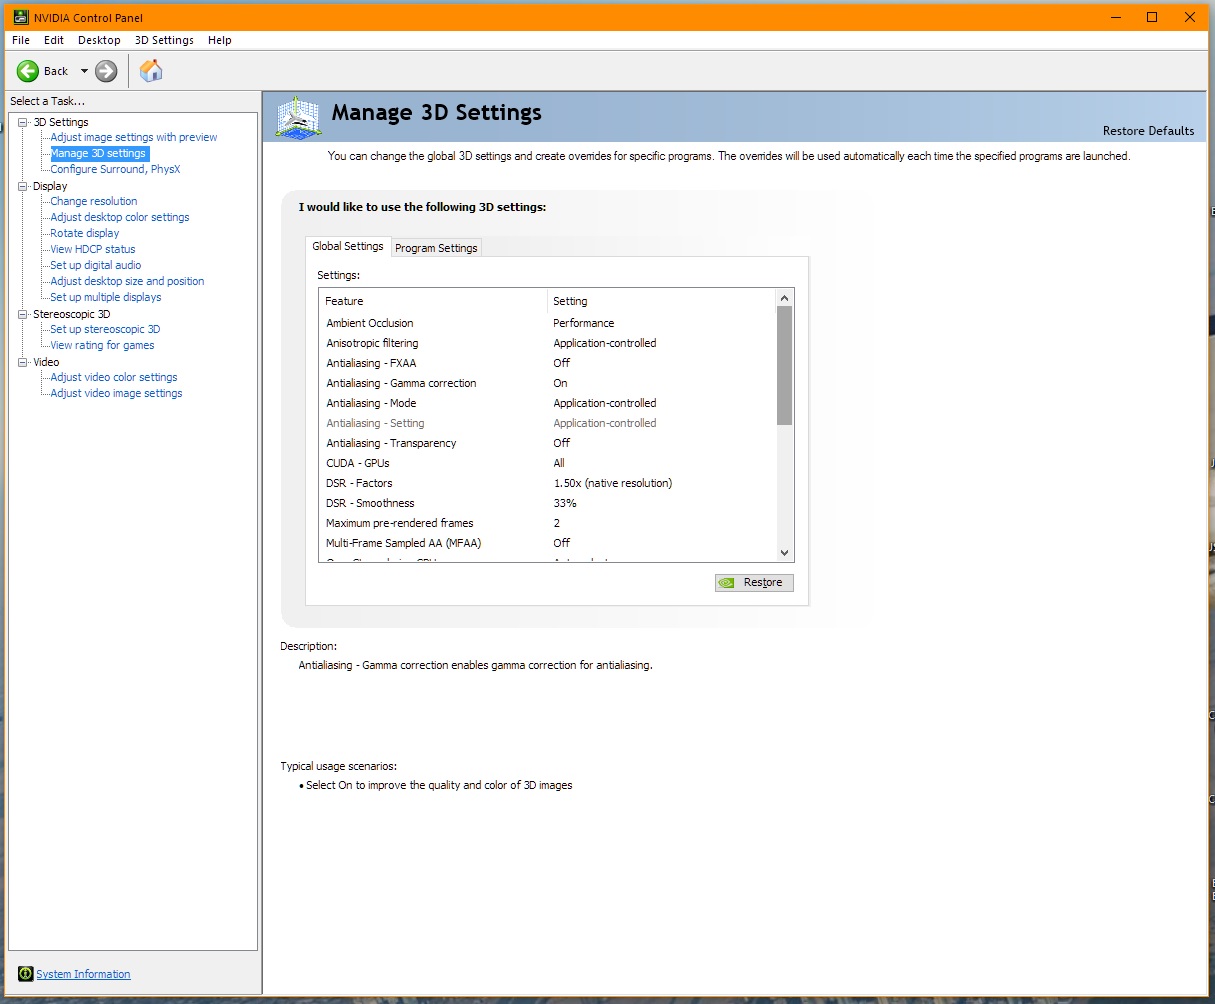Open Set up digital audio
Image resolution: width=1215 pixels, height=1004 pixels.
pyautogui.click(x=96, y=265)
